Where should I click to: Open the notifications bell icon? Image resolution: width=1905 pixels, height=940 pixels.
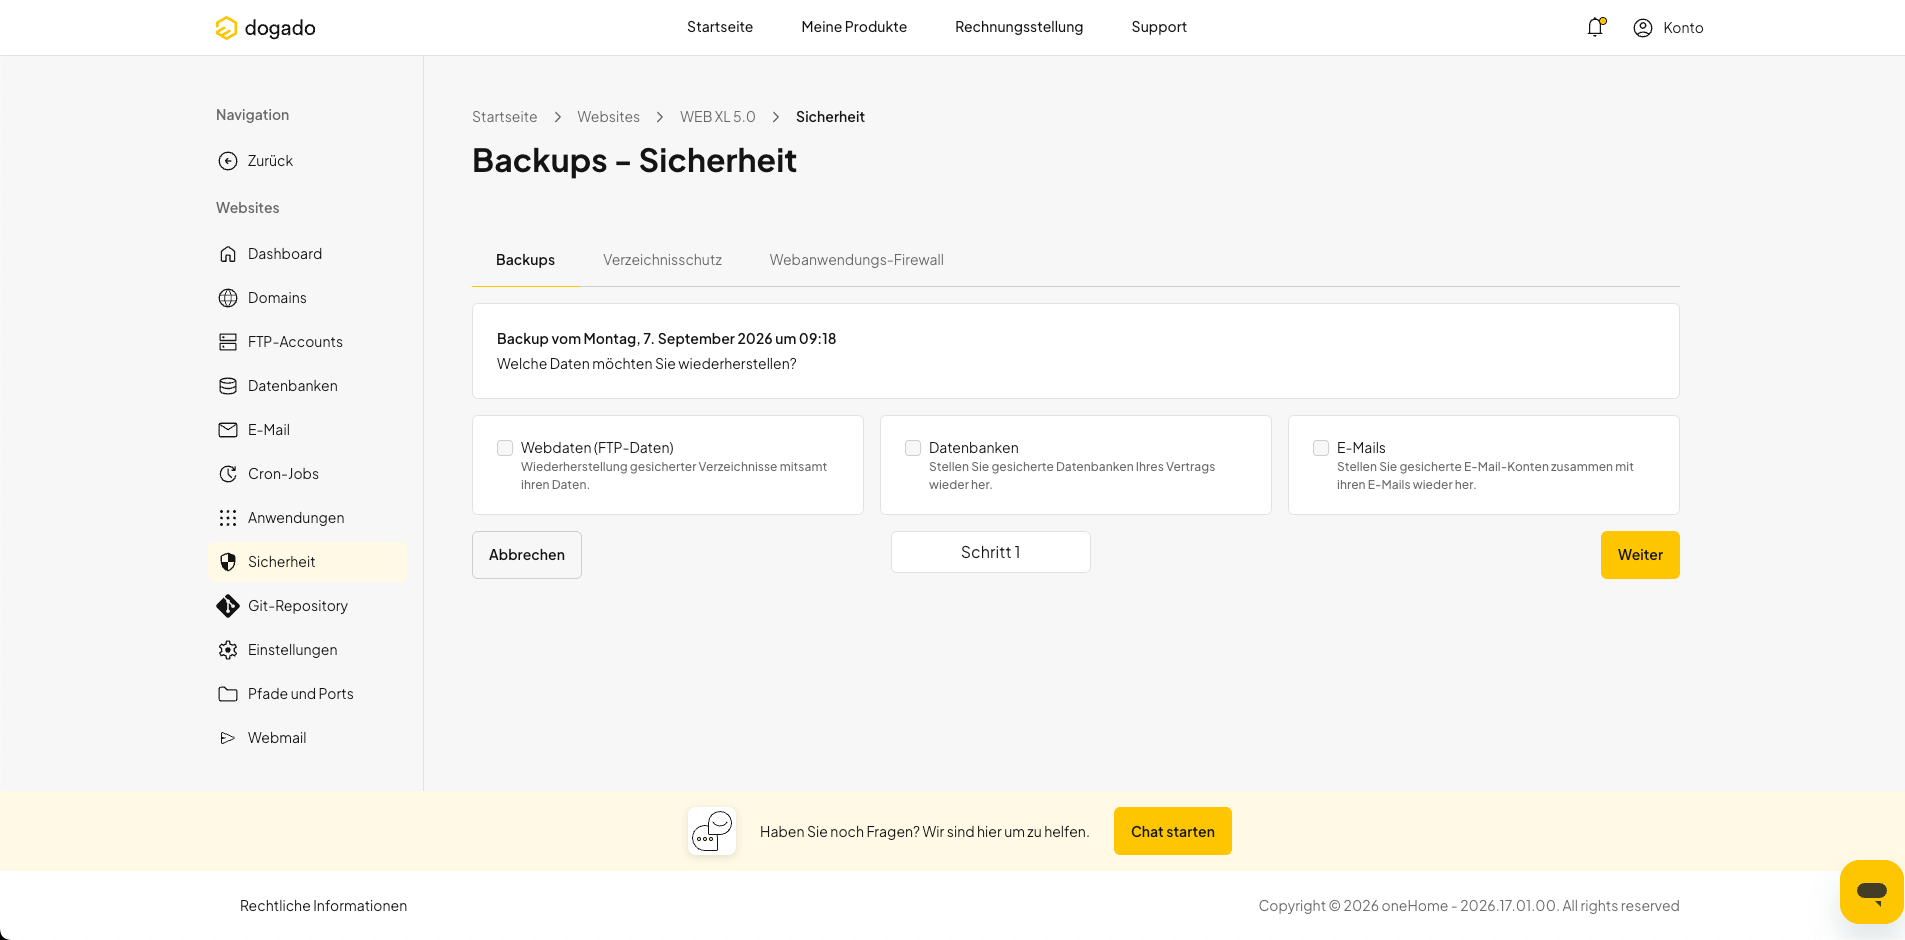click(x=1595, y=27)
